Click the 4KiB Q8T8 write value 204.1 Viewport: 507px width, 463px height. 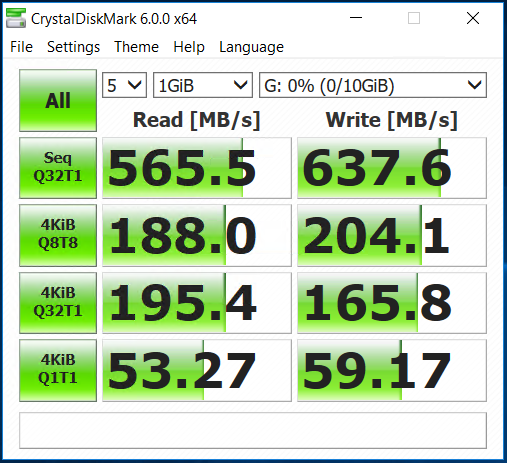(x=392, y=235)
